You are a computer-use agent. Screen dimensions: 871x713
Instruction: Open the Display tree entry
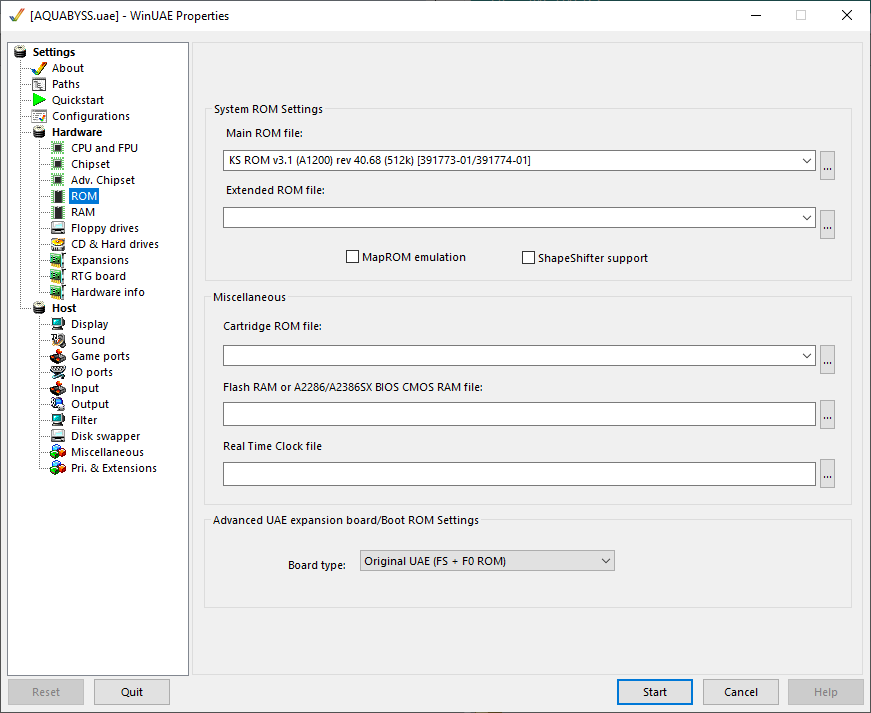point(89,324)
